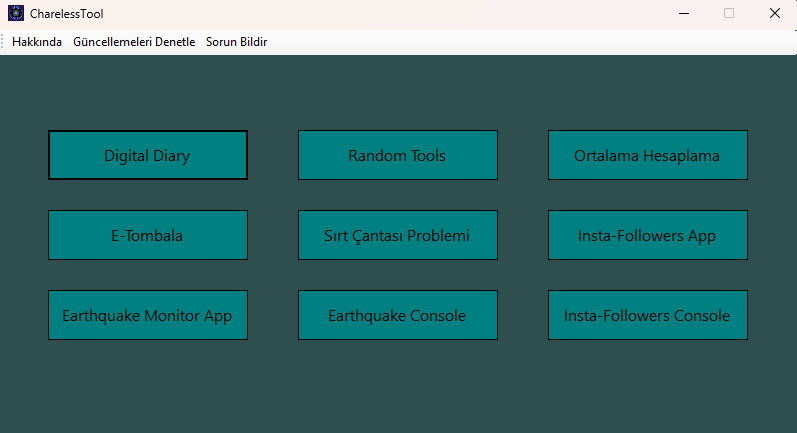The width and height of the screenshot is (797, 433).
Task: Open the Random Tools button
Action: [397, 155]
